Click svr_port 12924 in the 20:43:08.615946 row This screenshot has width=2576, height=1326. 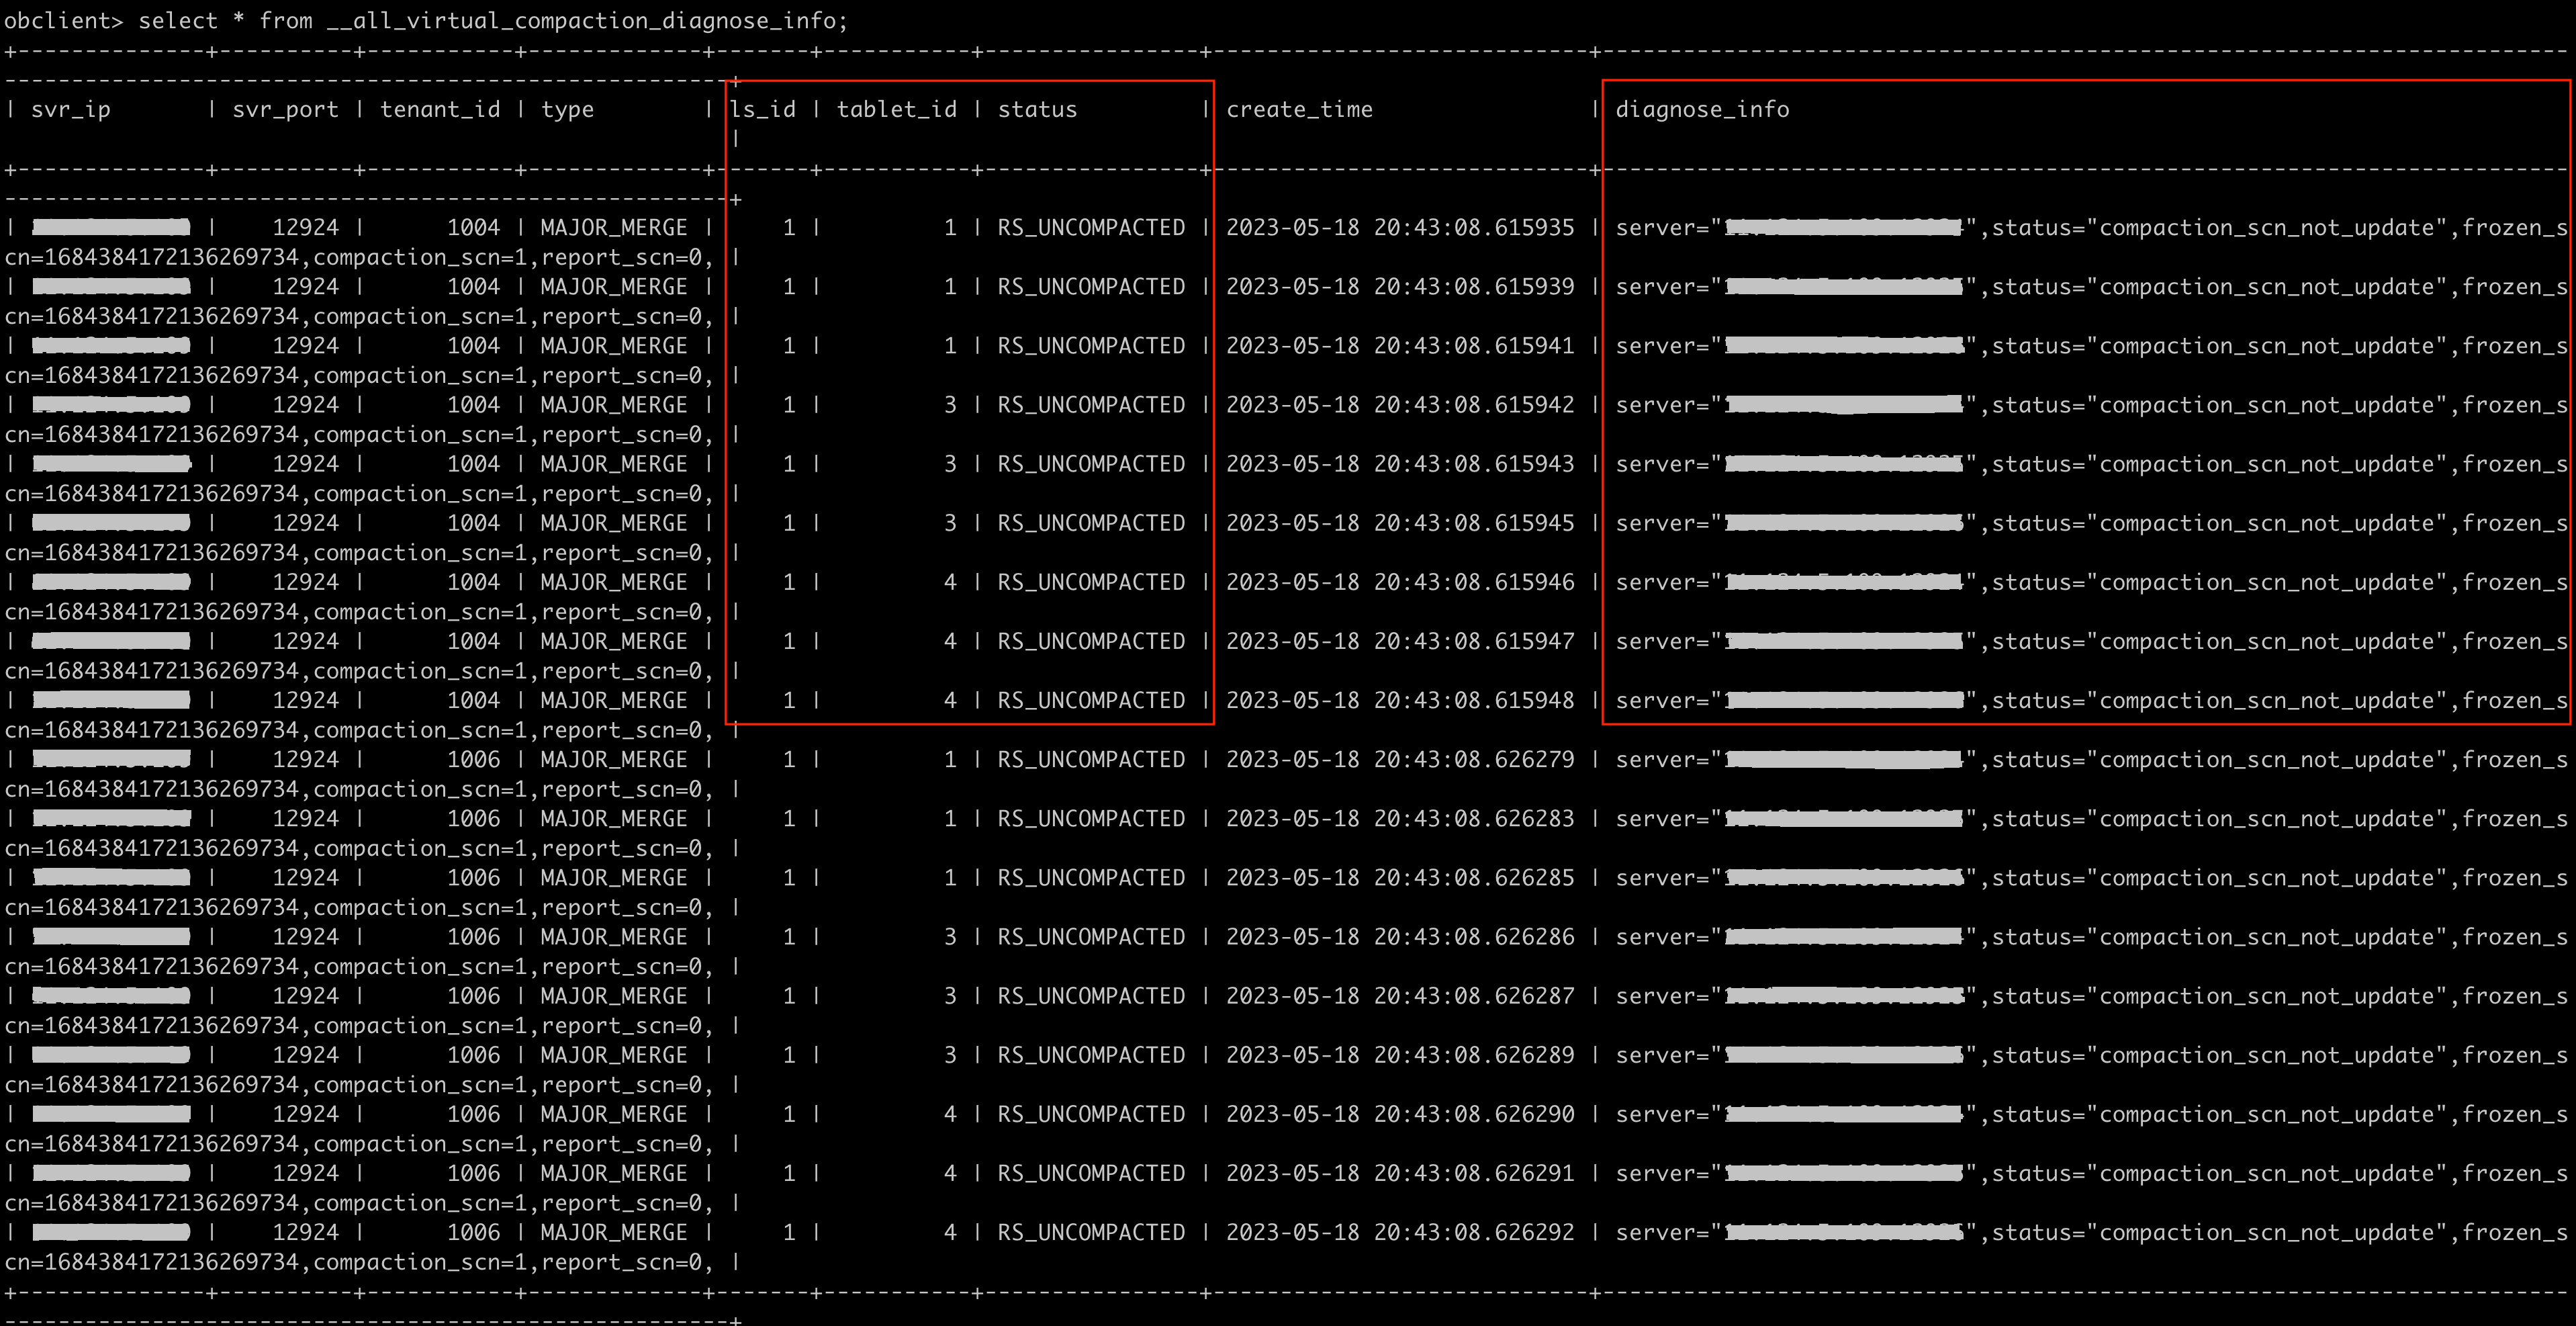[306, 582]
